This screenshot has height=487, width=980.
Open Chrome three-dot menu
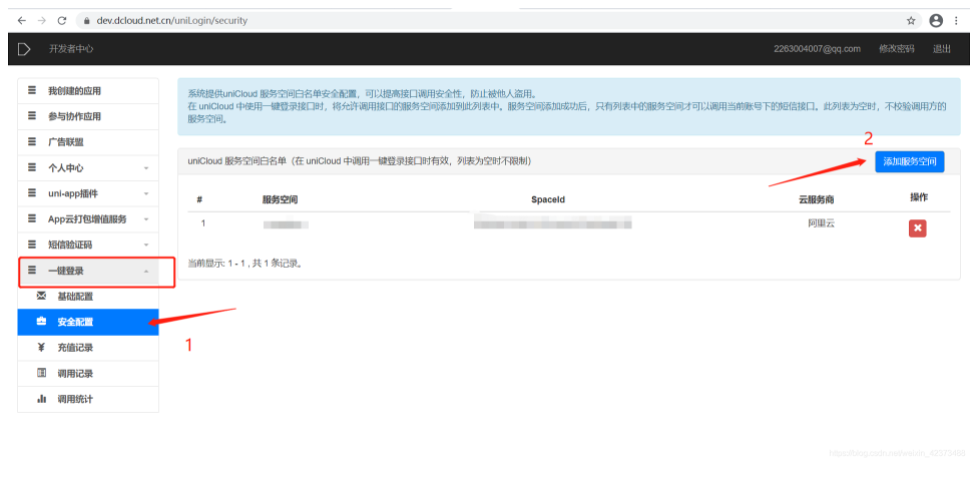click(x=958, y=20)
